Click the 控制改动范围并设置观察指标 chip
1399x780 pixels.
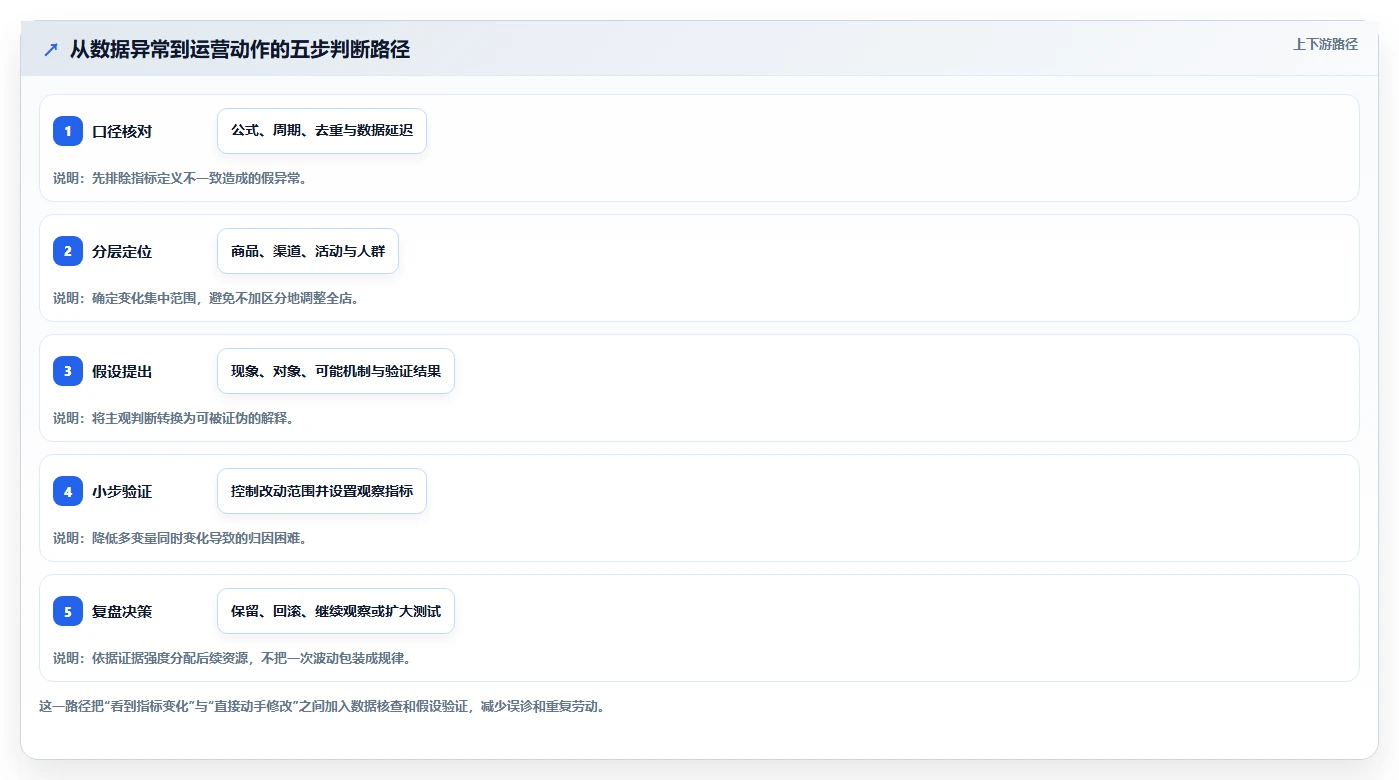322,491
